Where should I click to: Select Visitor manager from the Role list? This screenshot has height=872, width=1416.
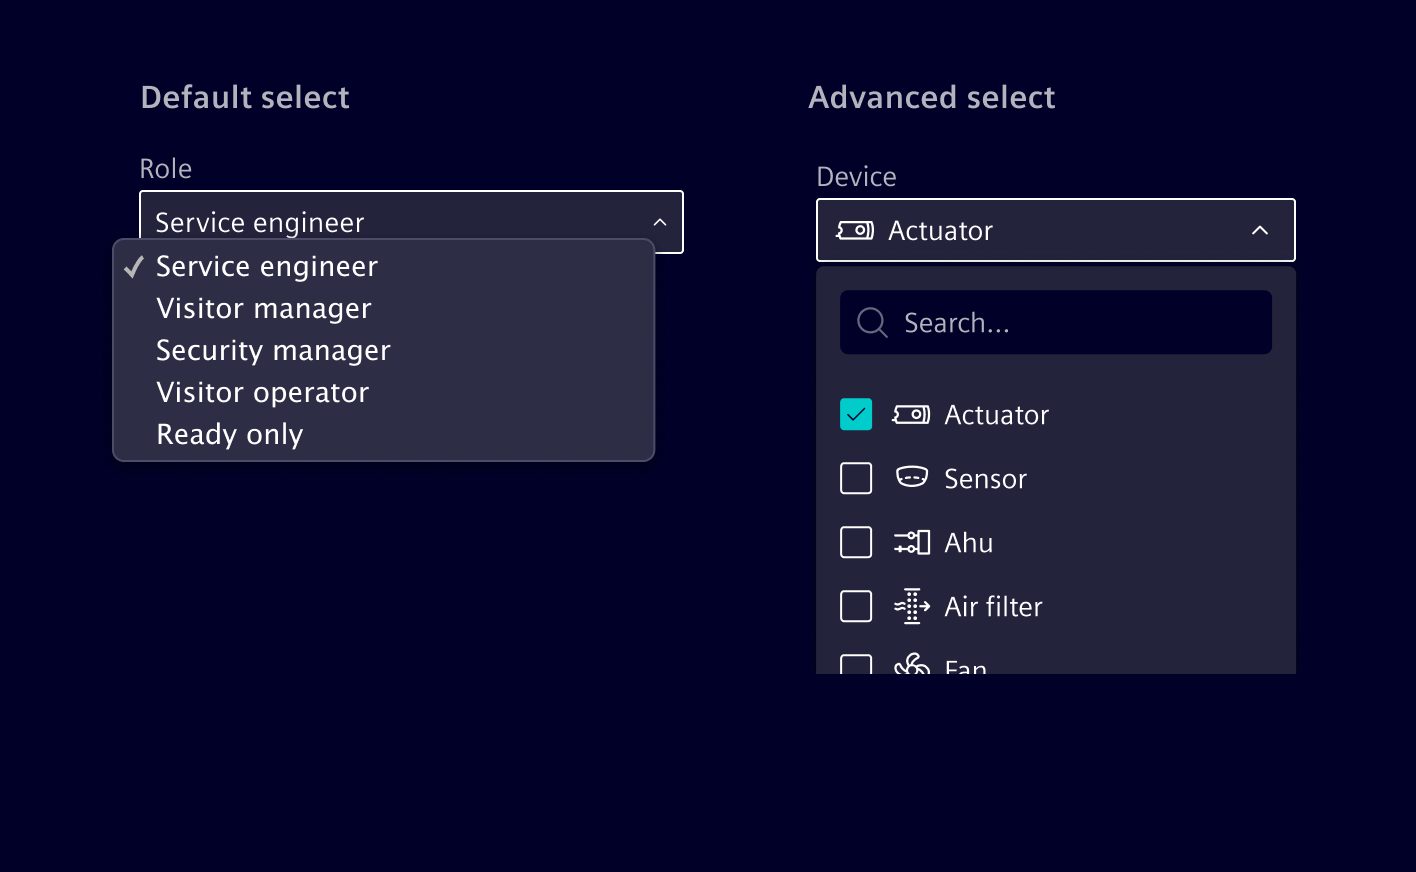pos(263,308)
